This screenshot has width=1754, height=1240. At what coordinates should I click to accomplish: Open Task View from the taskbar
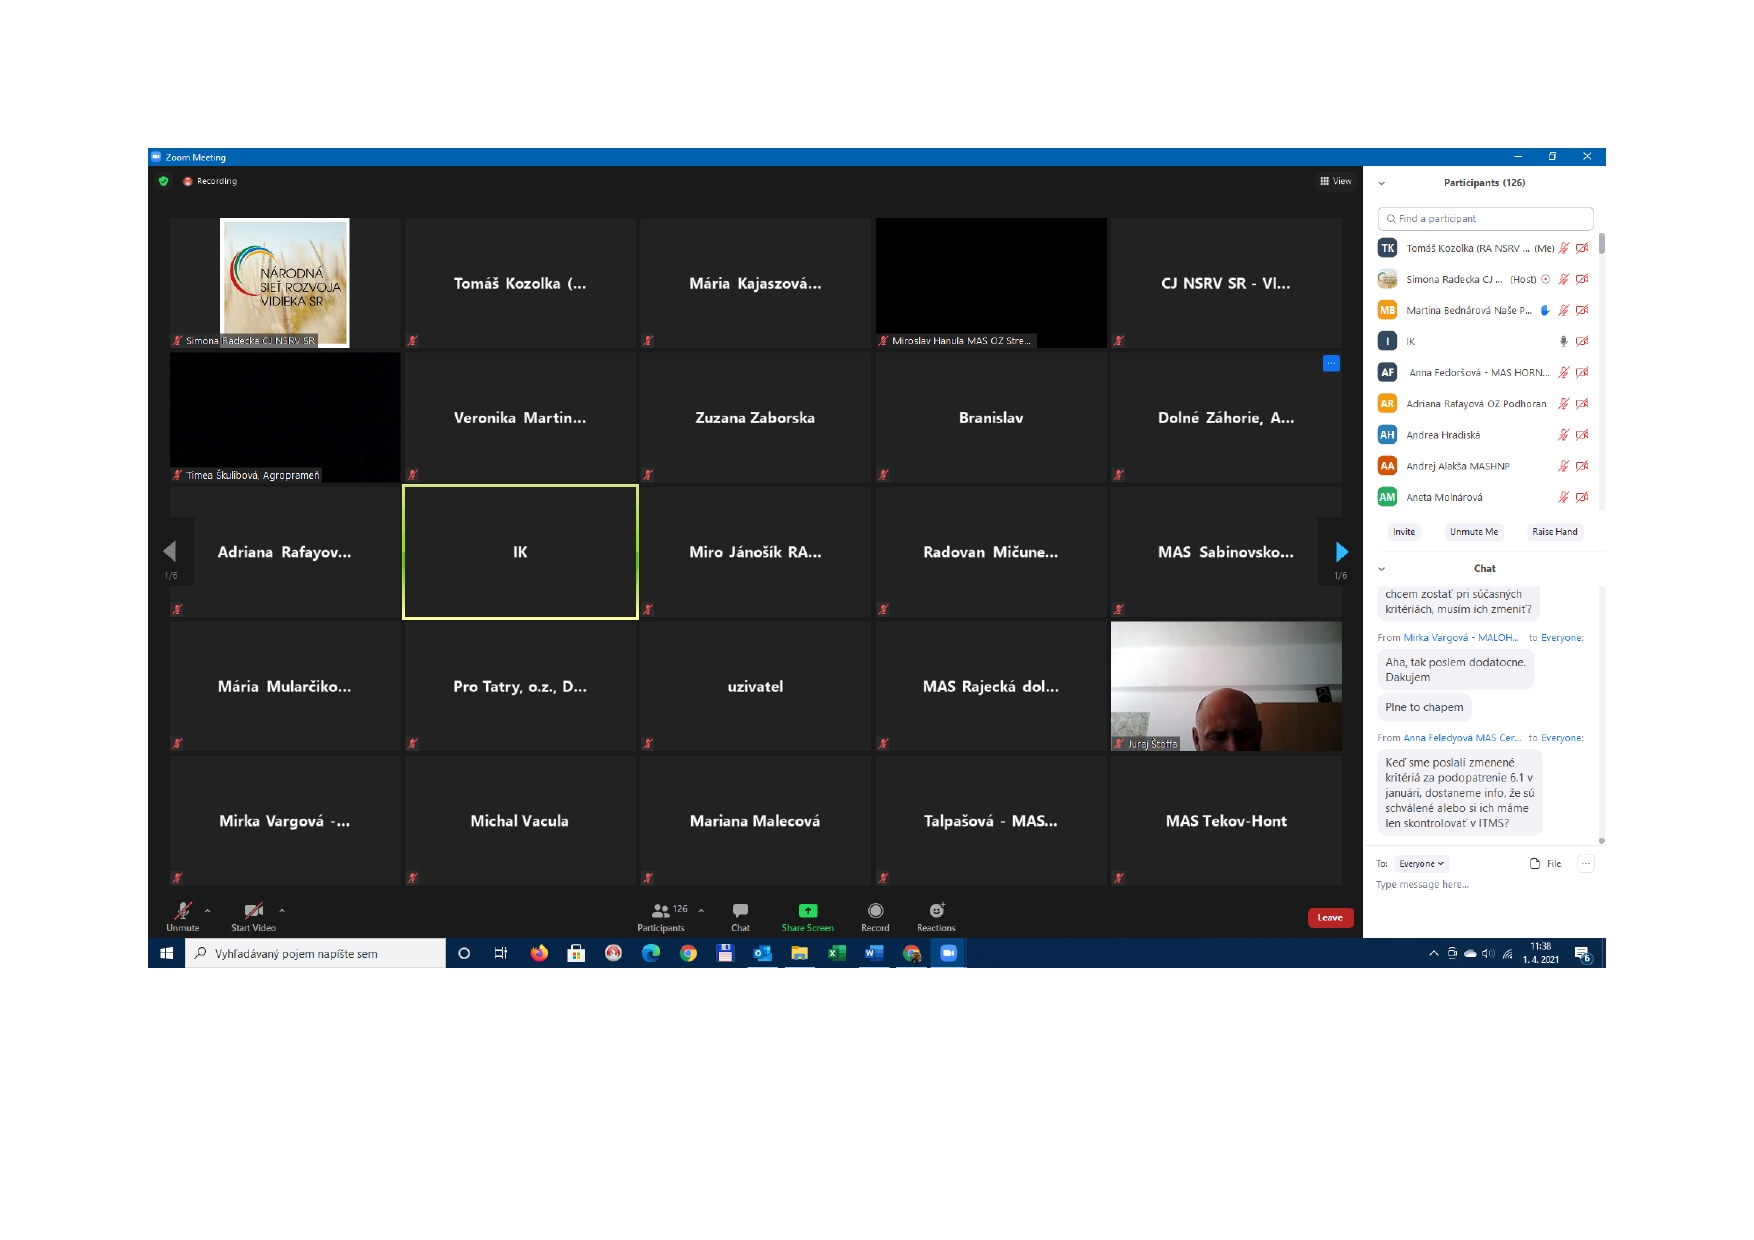tap(501, 953)
